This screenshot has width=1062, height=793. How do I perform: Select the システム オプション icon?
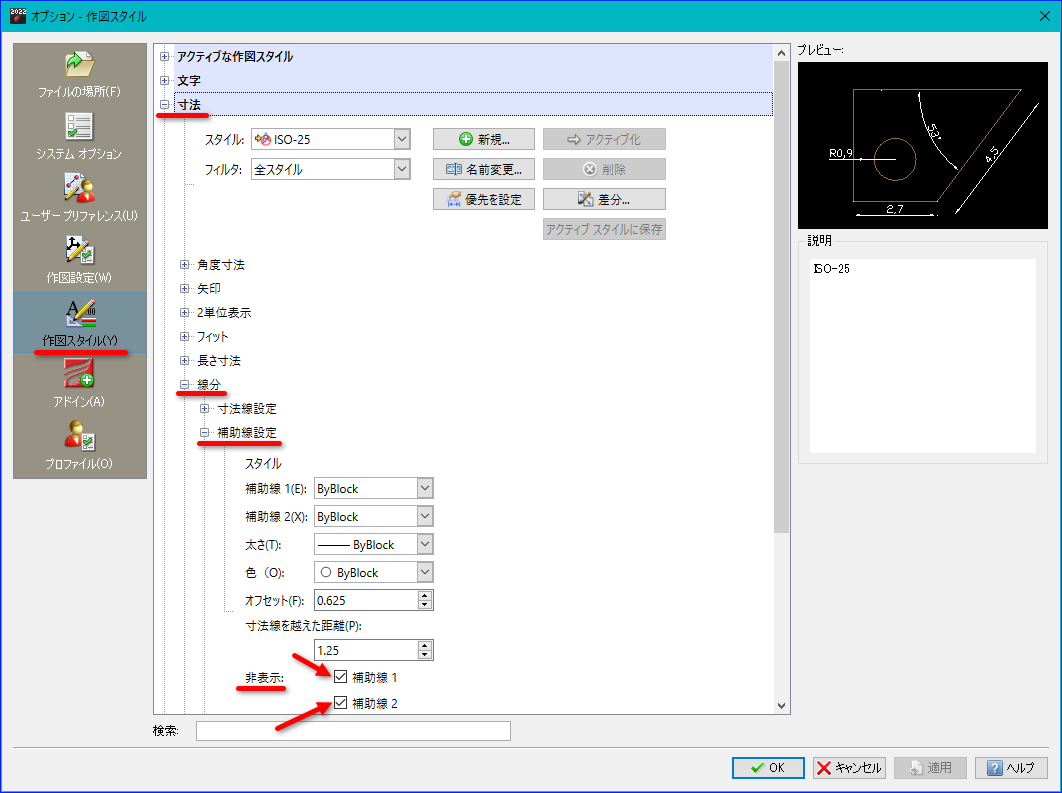point(79,127)
